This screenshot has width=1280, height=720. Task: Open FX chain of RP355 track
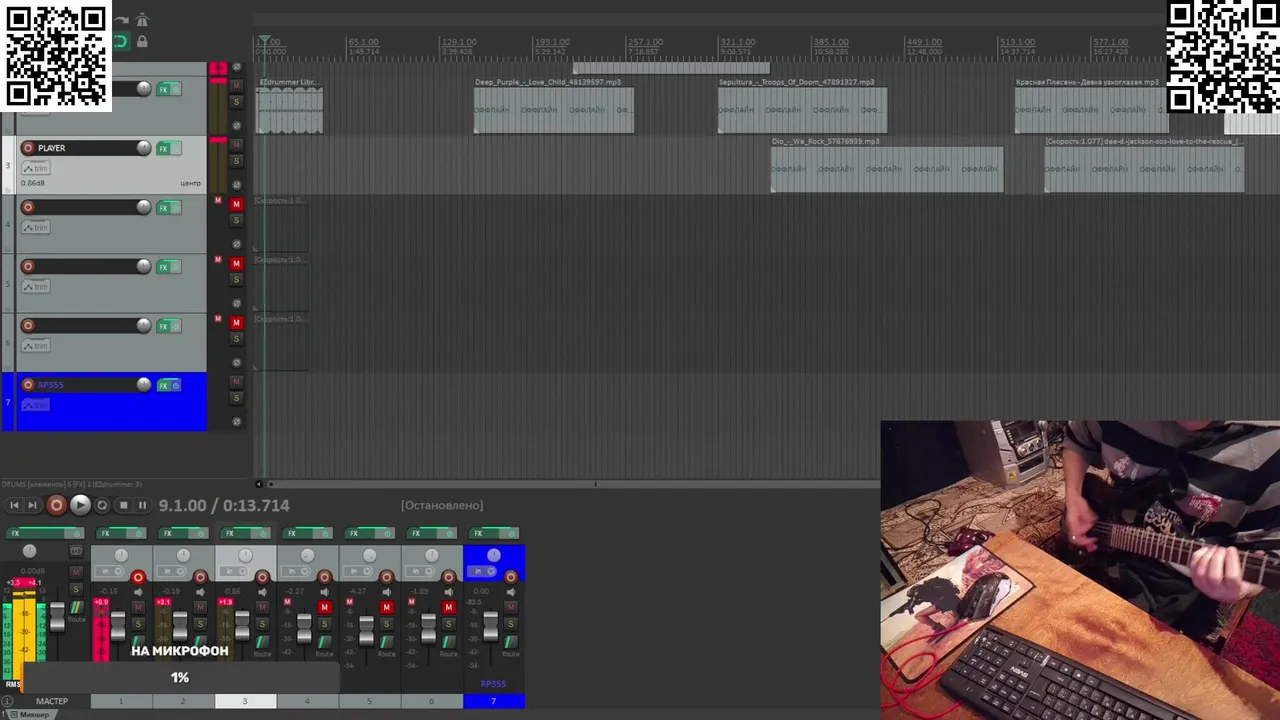pyautogui.click(x=164, y=385)
